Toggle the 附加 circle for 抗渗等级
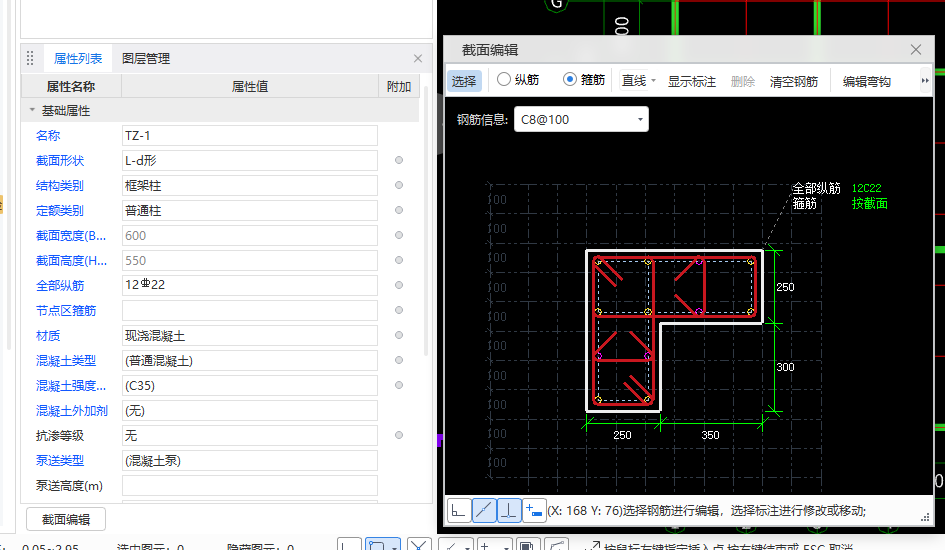 (x=399, y=435)
